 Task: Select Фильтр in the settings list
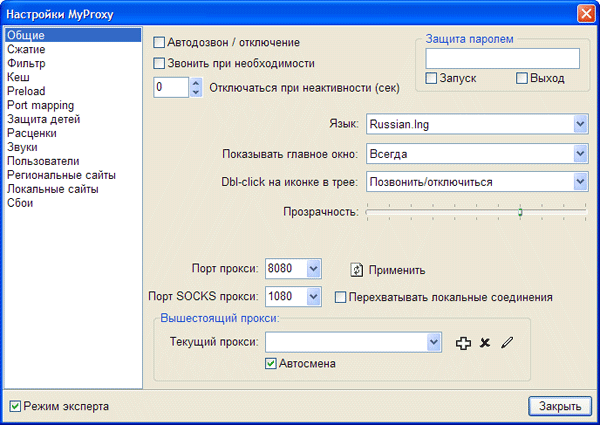tap(24, 63)
